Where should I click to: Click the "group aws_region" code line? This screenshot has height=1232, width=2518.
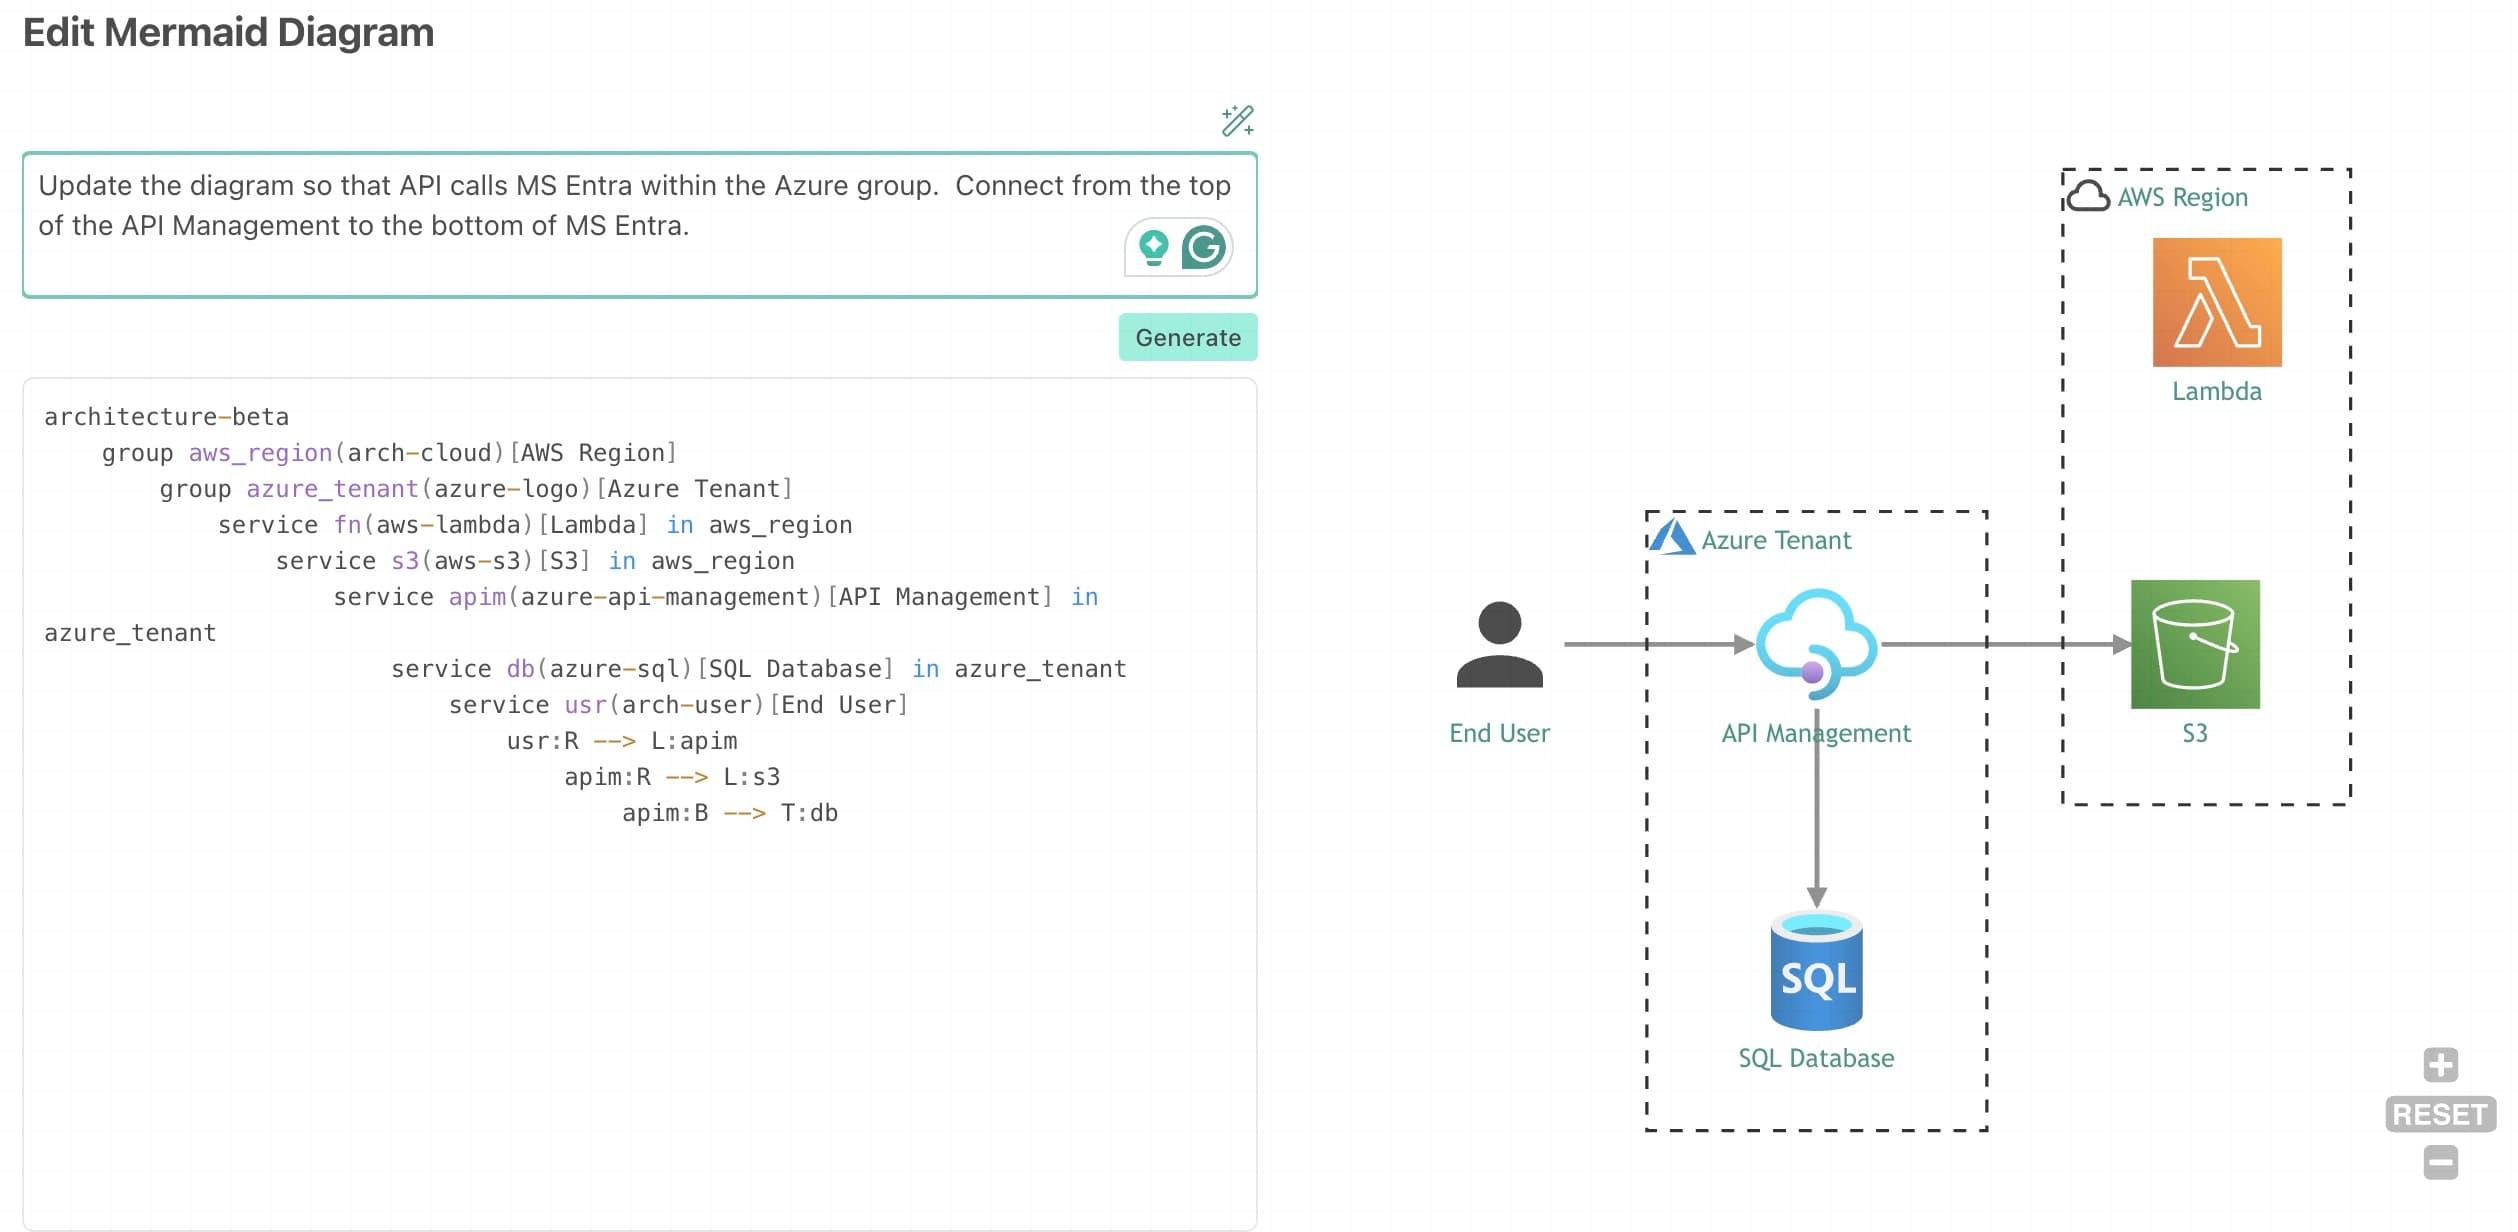pos(390,453)
